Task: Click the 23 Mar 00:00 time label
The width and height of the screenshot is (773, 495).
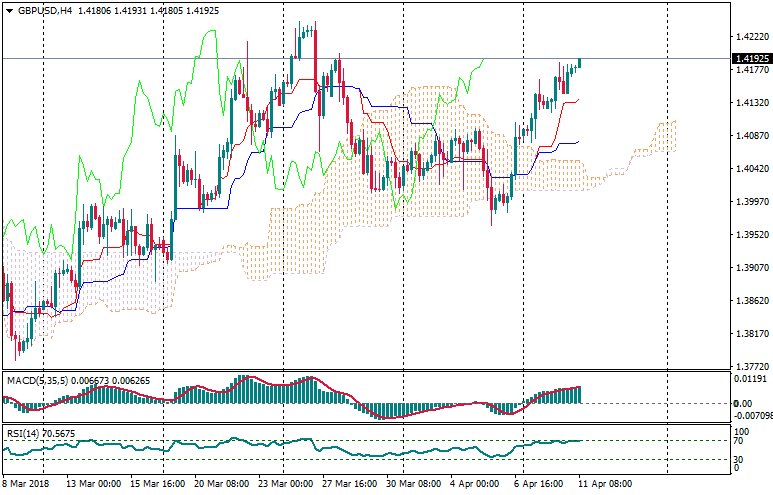Action: pyautogui.click(x=285, y=483)
